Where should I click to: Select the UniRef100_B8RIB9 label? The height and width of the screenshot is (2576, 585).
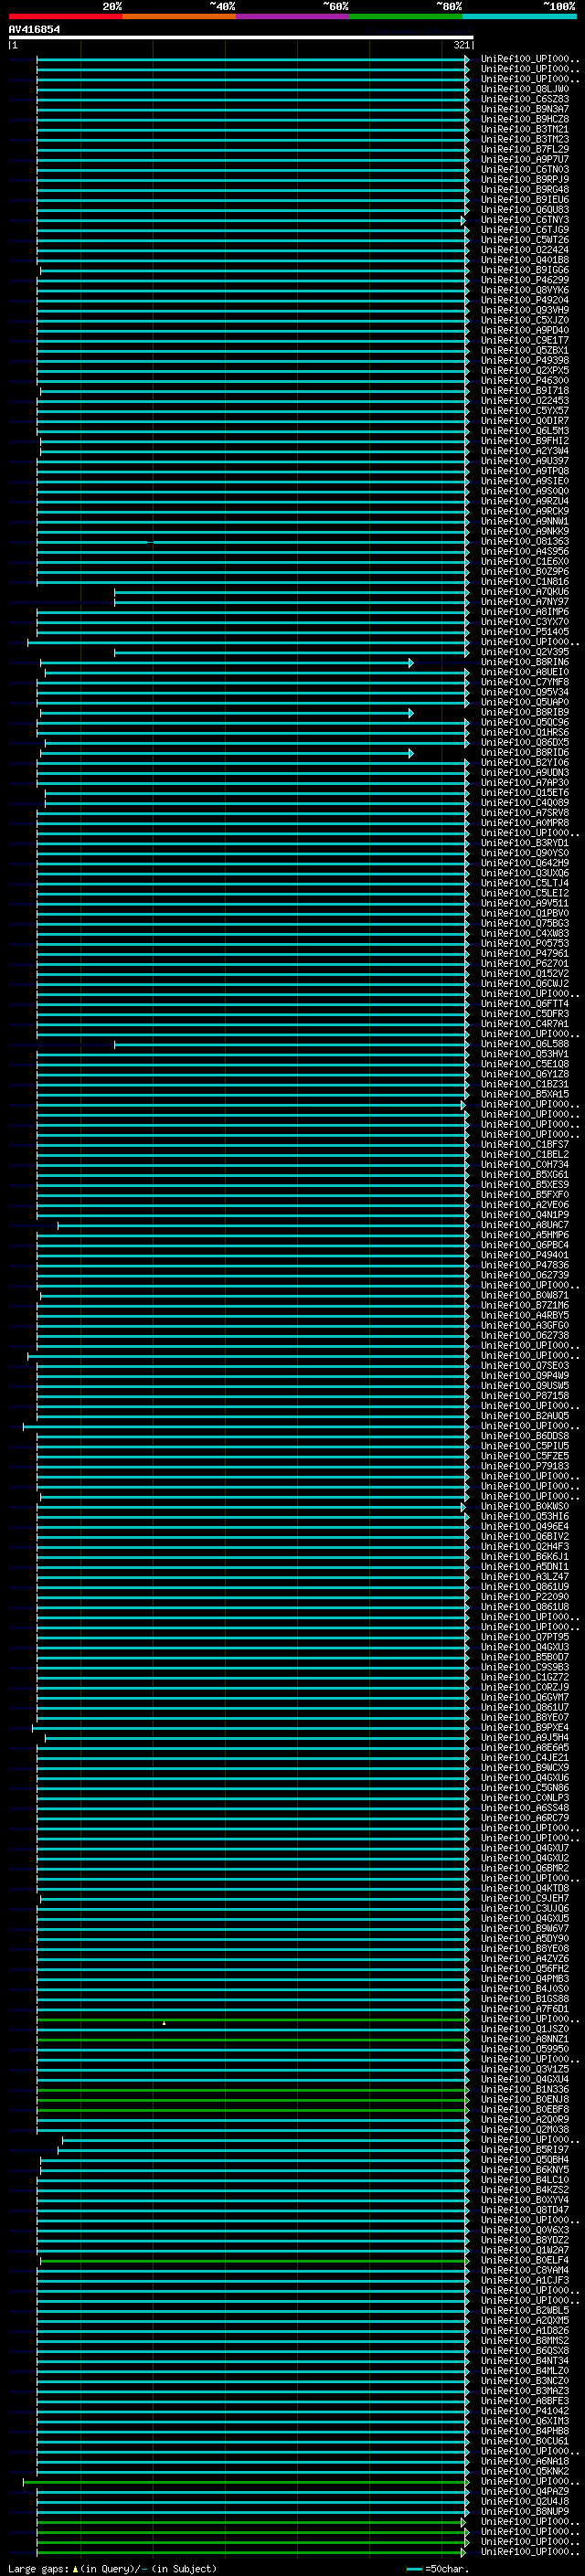click(x=525, y=713)
